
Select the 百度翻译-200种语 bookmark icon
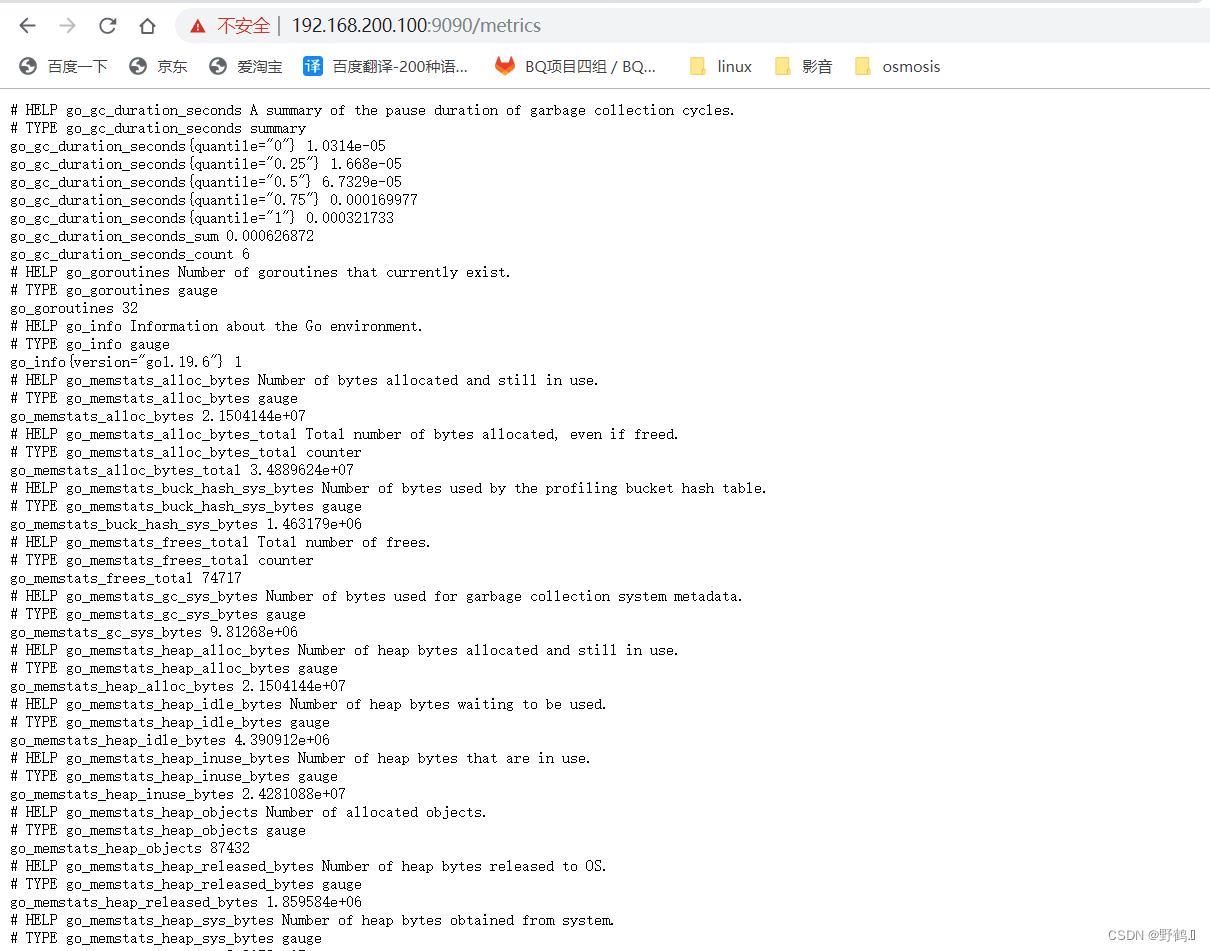(x=311, y=66)
